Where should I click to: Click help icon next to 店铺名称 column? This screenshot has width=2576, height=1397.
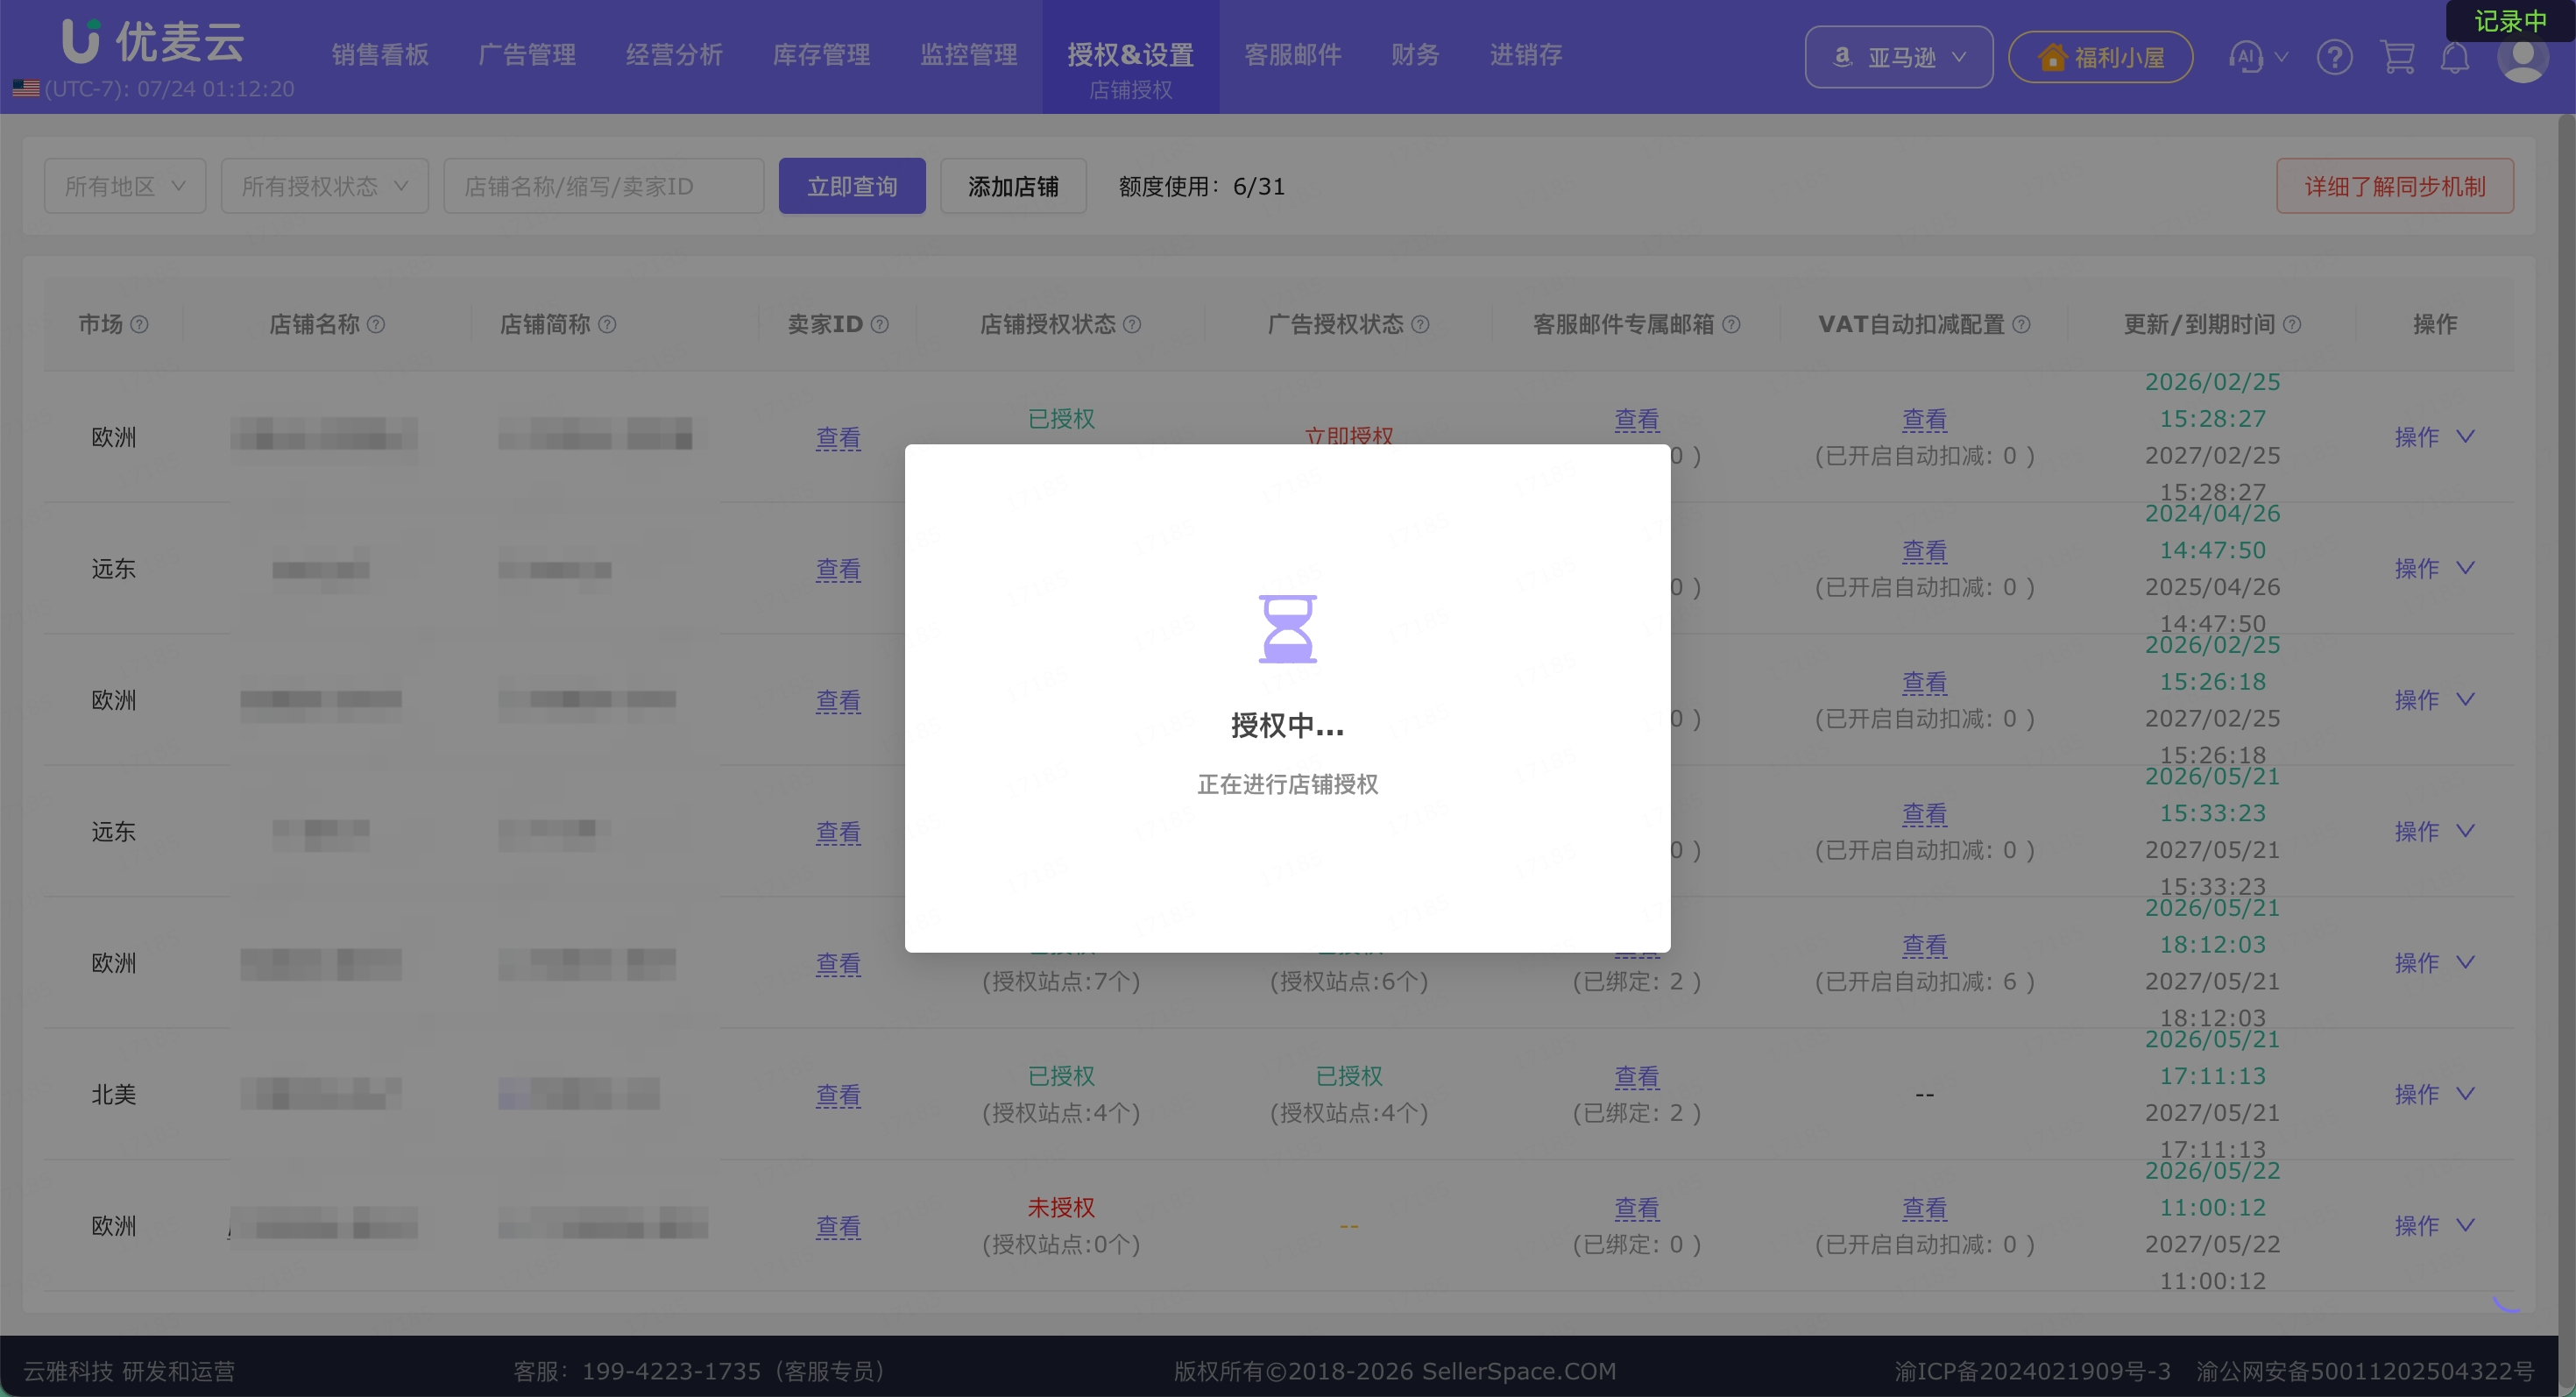pos(376,324)
